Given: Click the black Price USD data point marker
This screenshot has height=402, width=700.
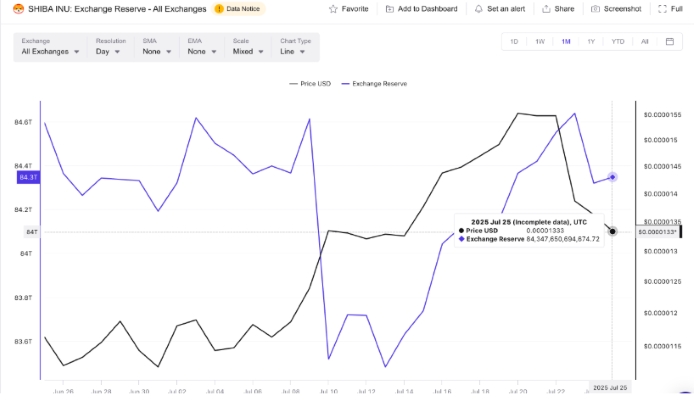Looking at the screenshot, I should (612, 231).
